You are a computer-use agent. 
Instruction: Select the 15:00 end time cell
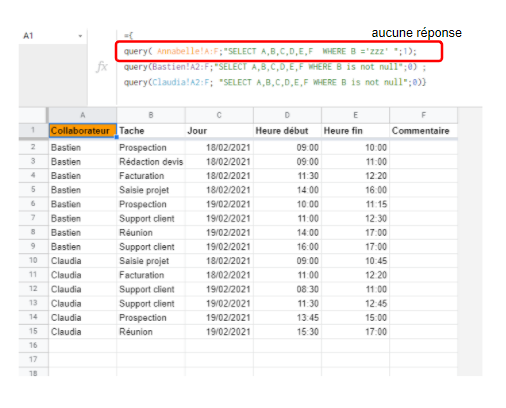click(x=355, y=317)
